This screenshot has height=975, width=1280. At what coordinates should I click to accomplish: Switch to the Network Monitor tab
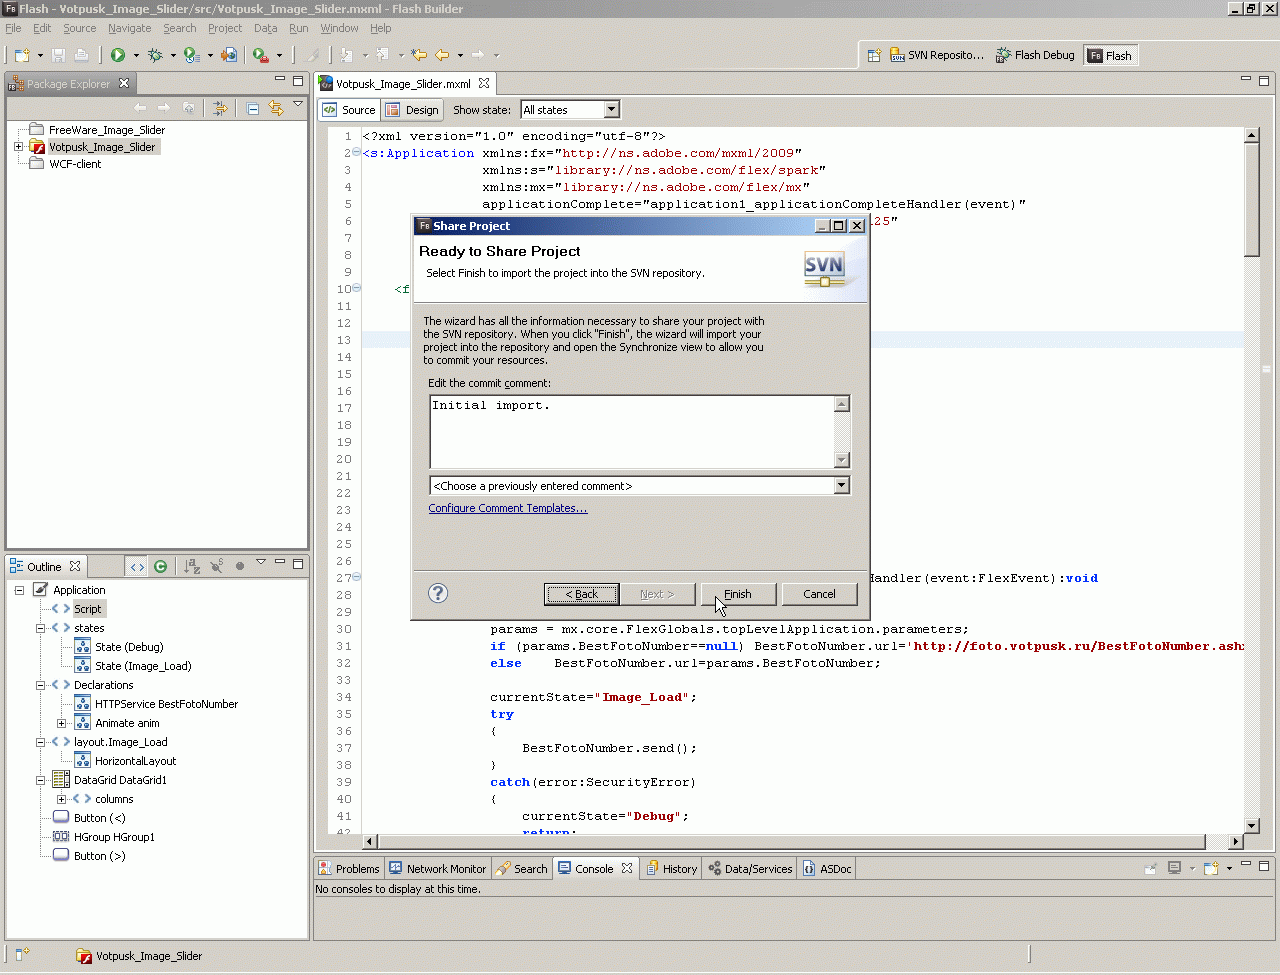[x=437, y=869]
